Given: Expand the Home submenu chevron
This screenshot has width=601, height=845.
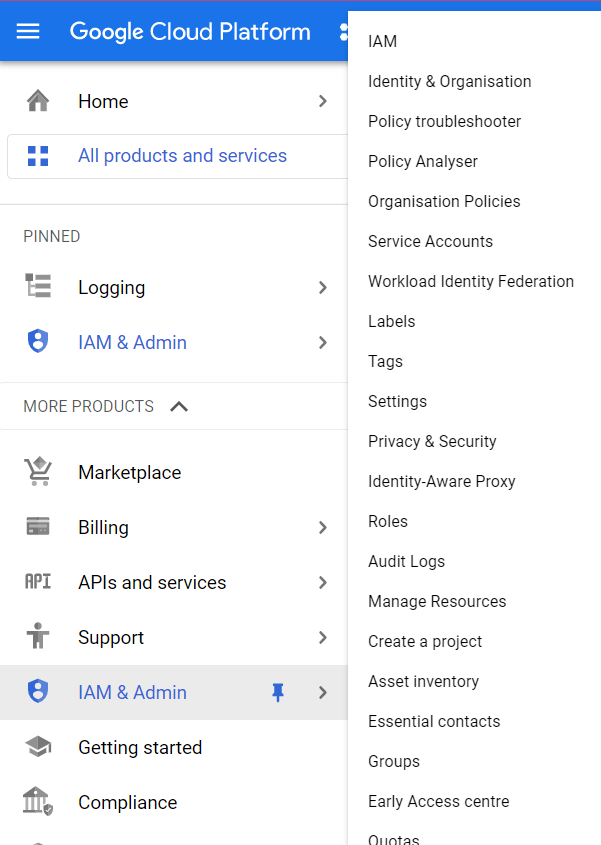Looking at the screenshot, I should point(322,101).
